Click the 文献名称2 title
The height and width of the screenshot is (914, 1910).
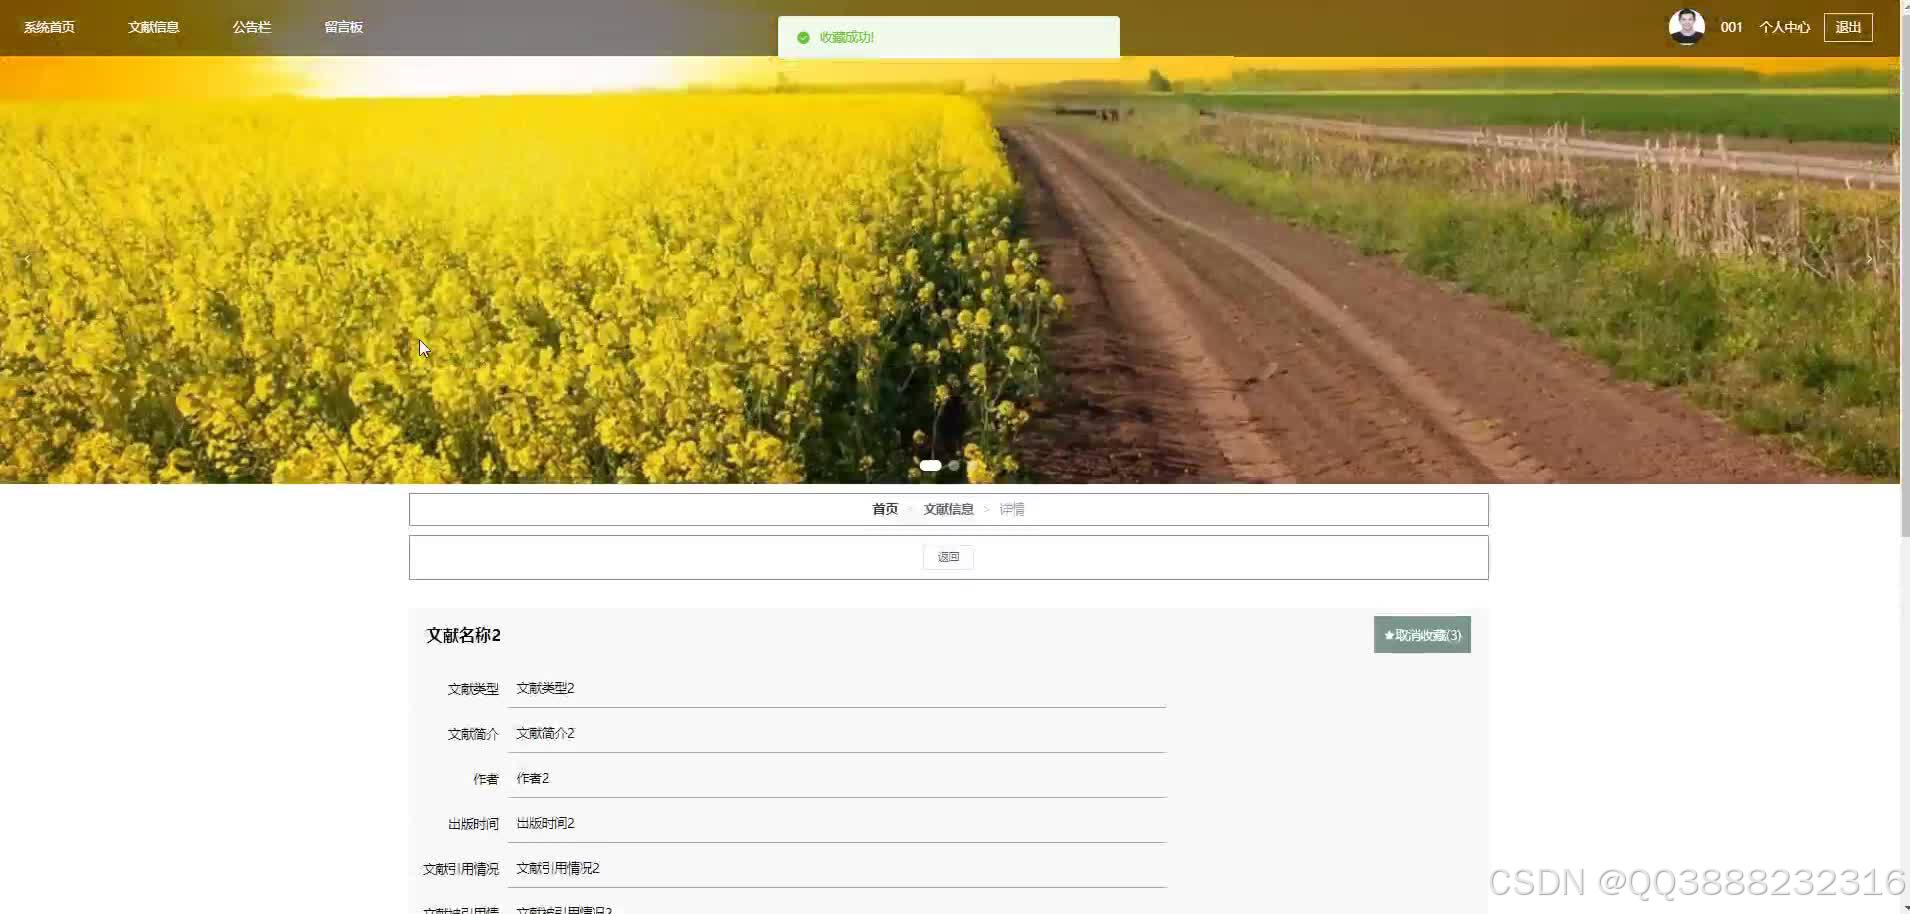coord(463,635)
